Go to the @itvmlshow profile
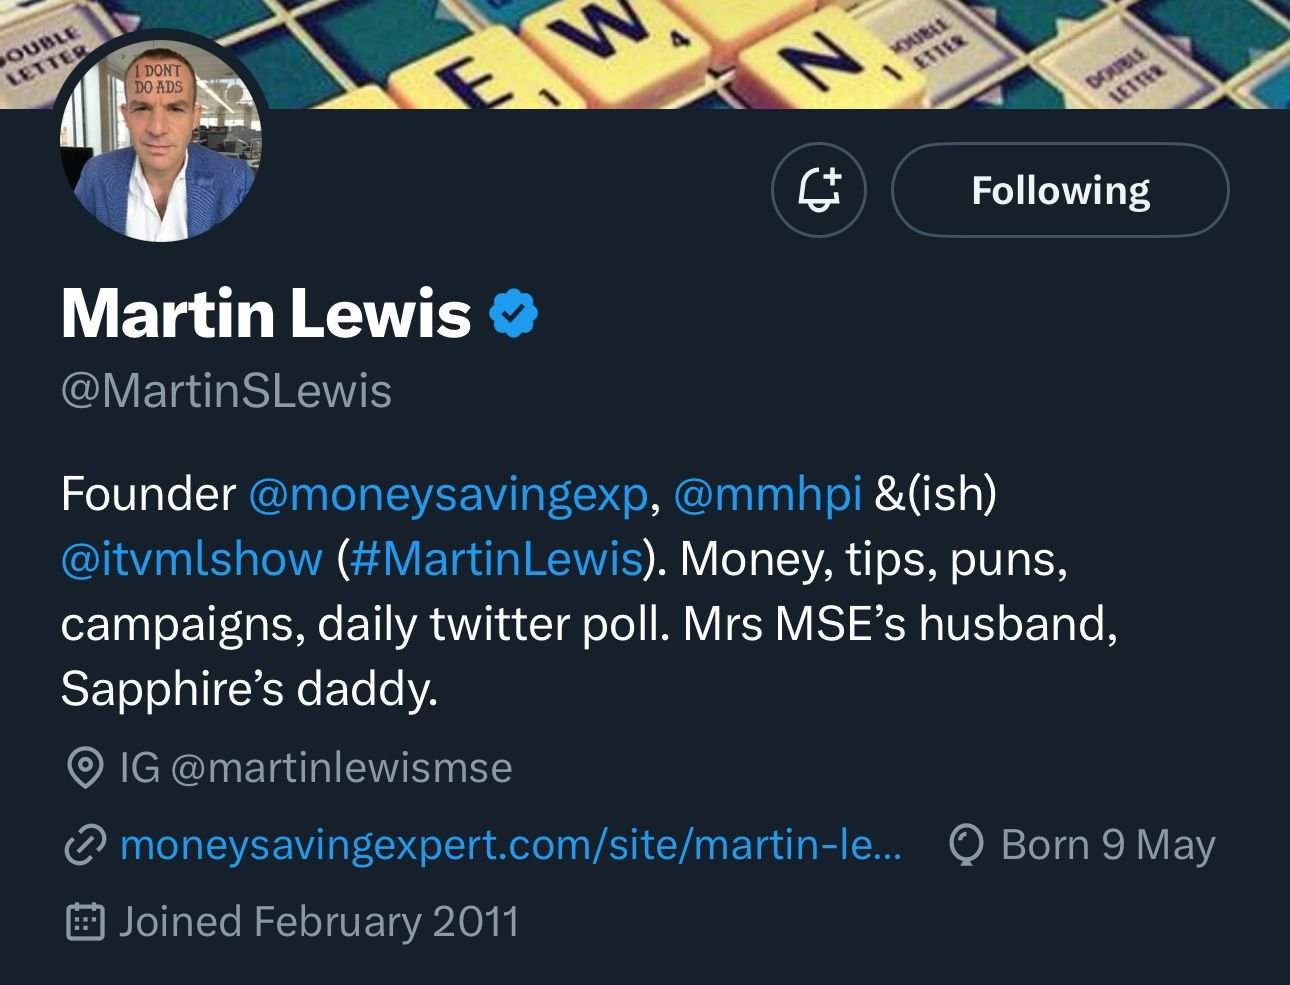The height and width of the screenshot is (985, 1290). [192, 559]
